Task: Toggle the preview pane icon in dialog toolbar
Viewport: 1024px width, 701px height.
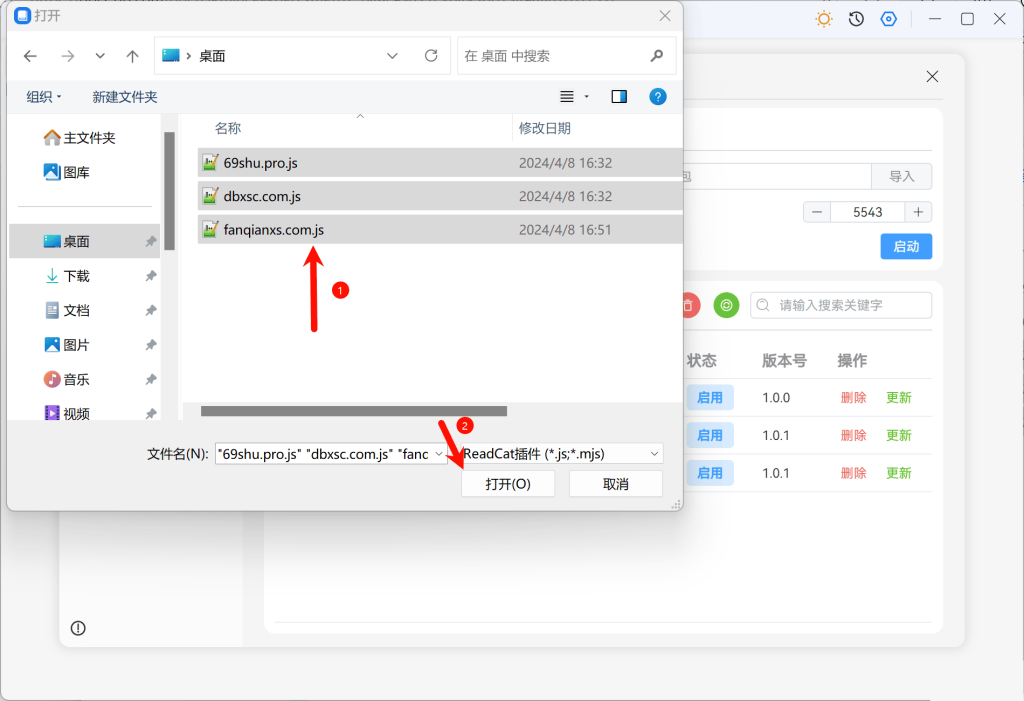Action: 618,96
